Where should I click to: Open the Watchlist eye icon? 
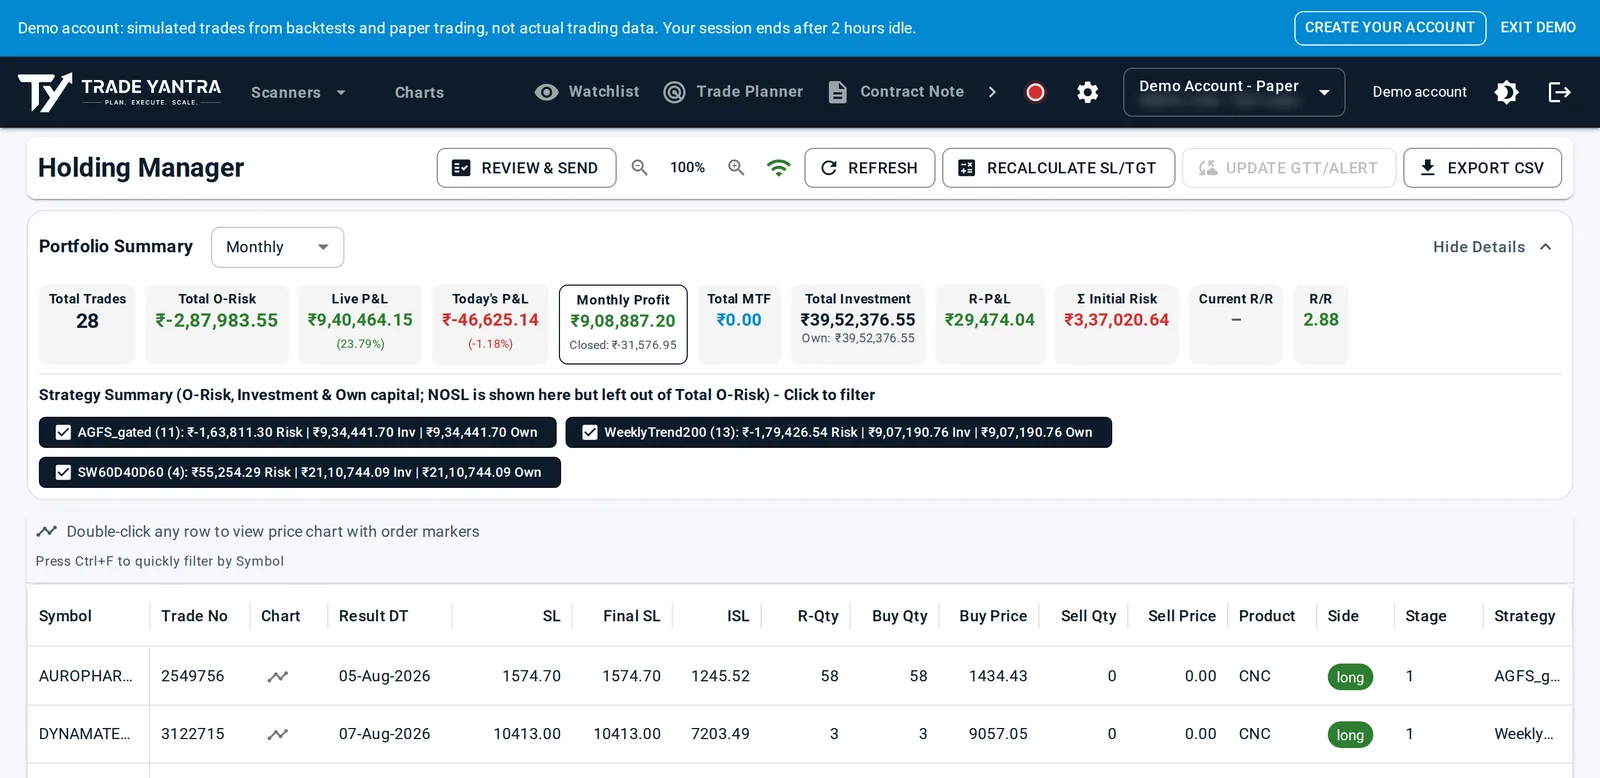pyautogui.click(x=546, y=92)
